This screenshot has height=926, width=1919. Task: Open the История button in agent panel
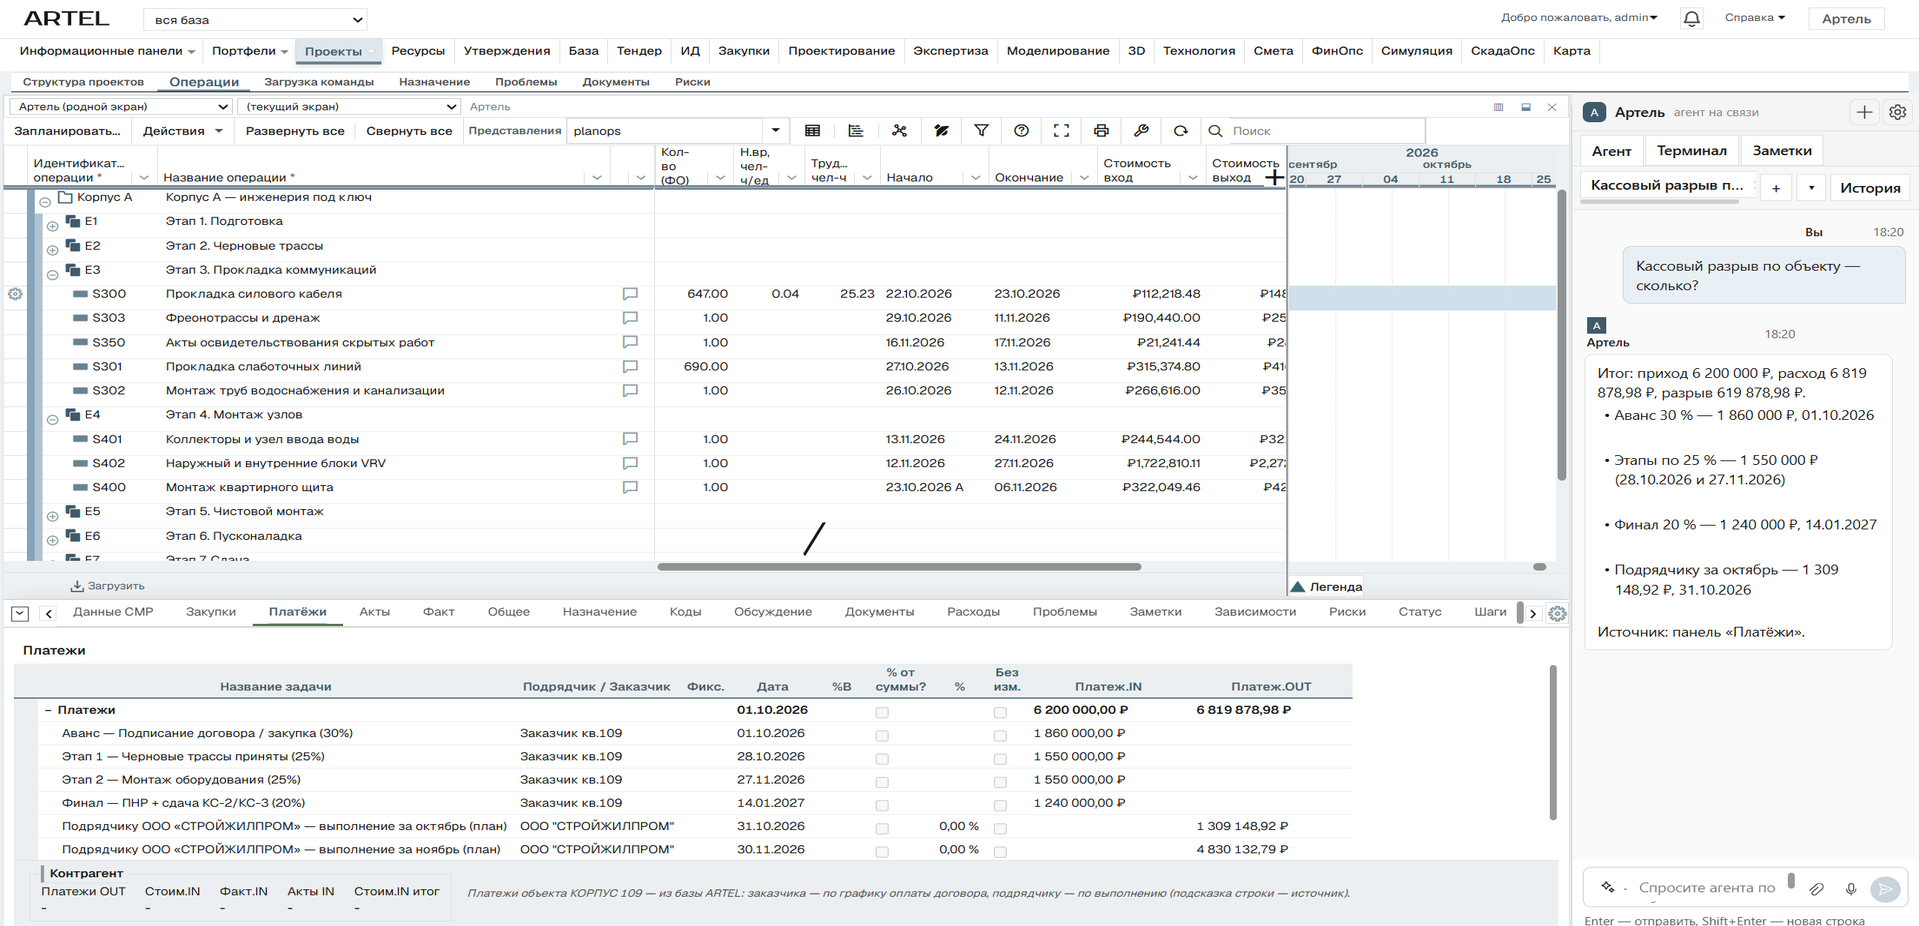[1870, 188]
